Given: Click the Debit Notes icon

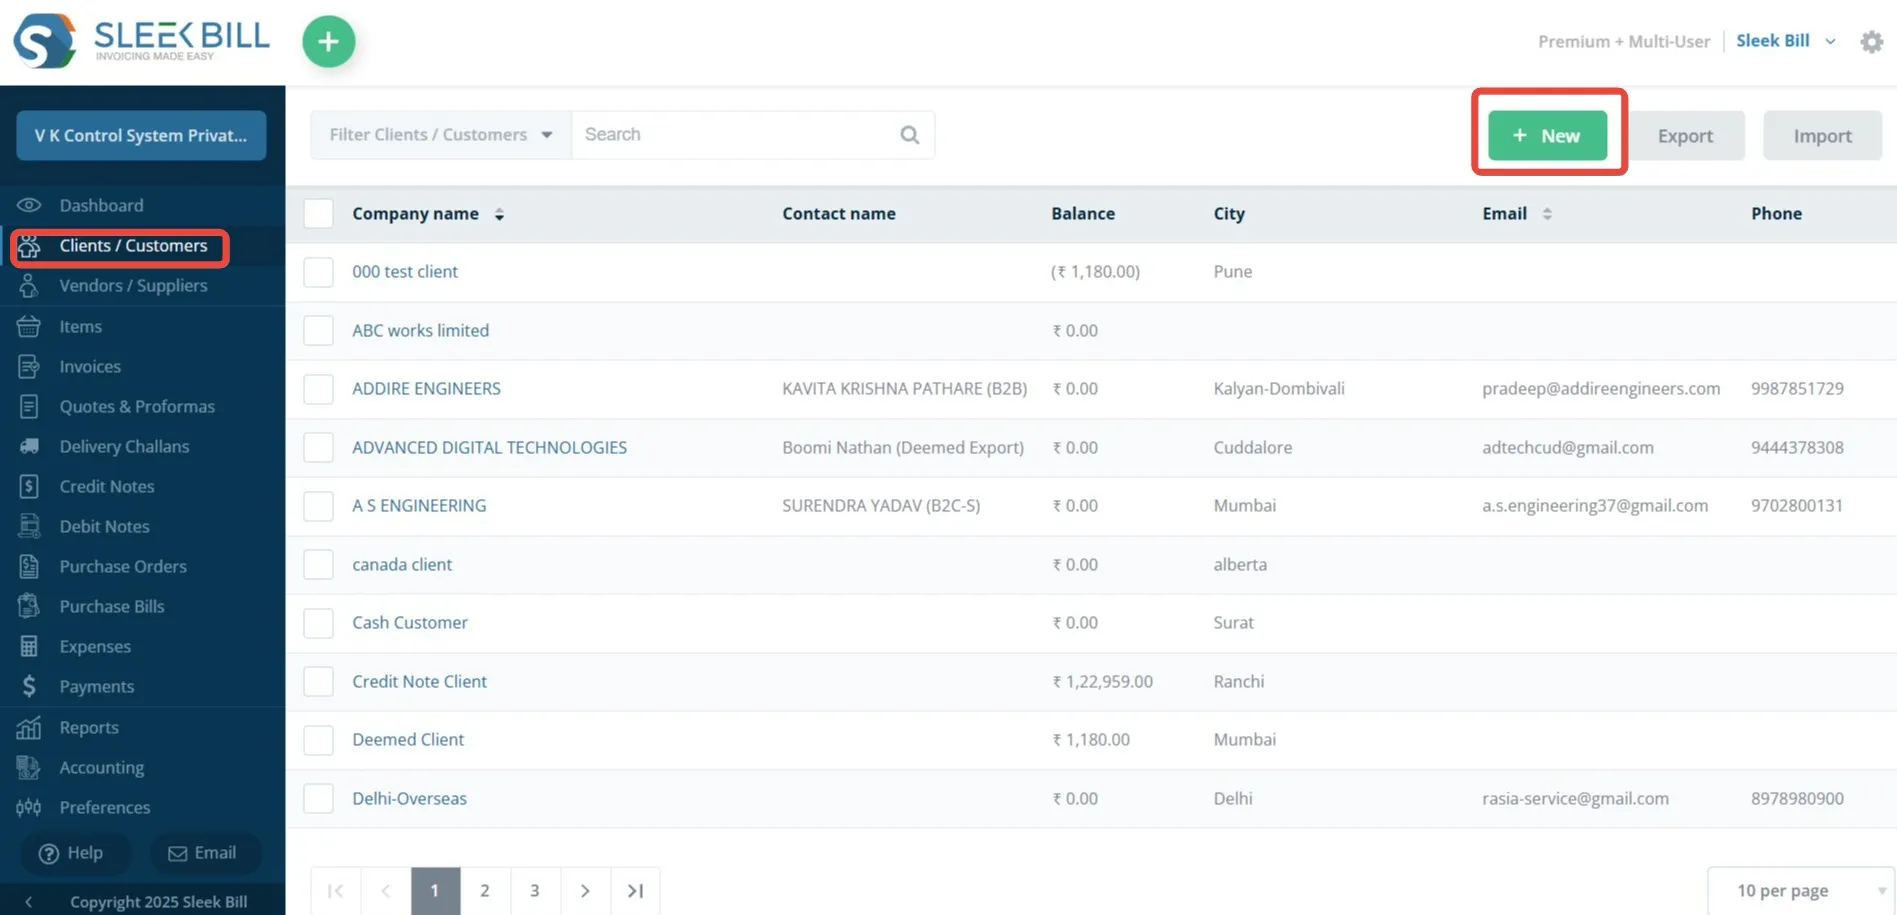Looking at the screenshot, I should (x=29, y=526).
